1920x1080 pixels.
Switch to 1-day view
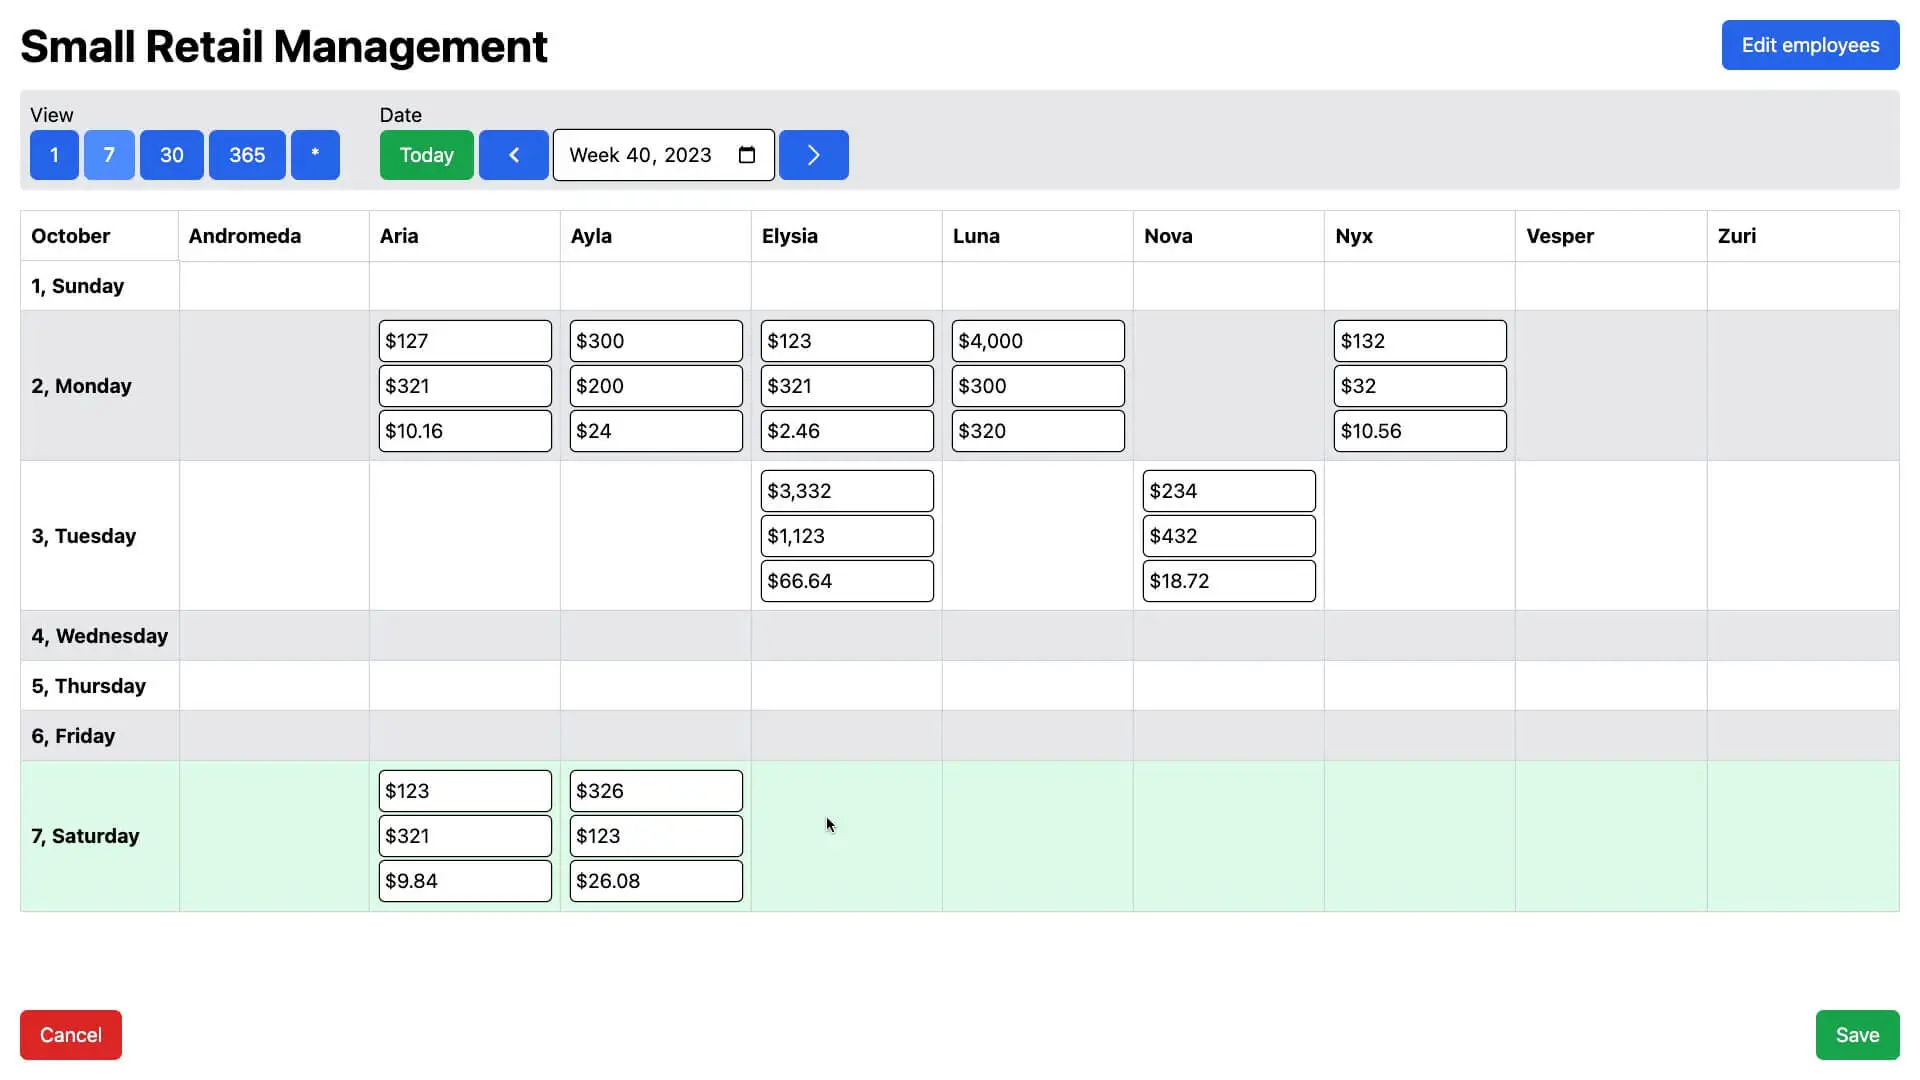54,155
